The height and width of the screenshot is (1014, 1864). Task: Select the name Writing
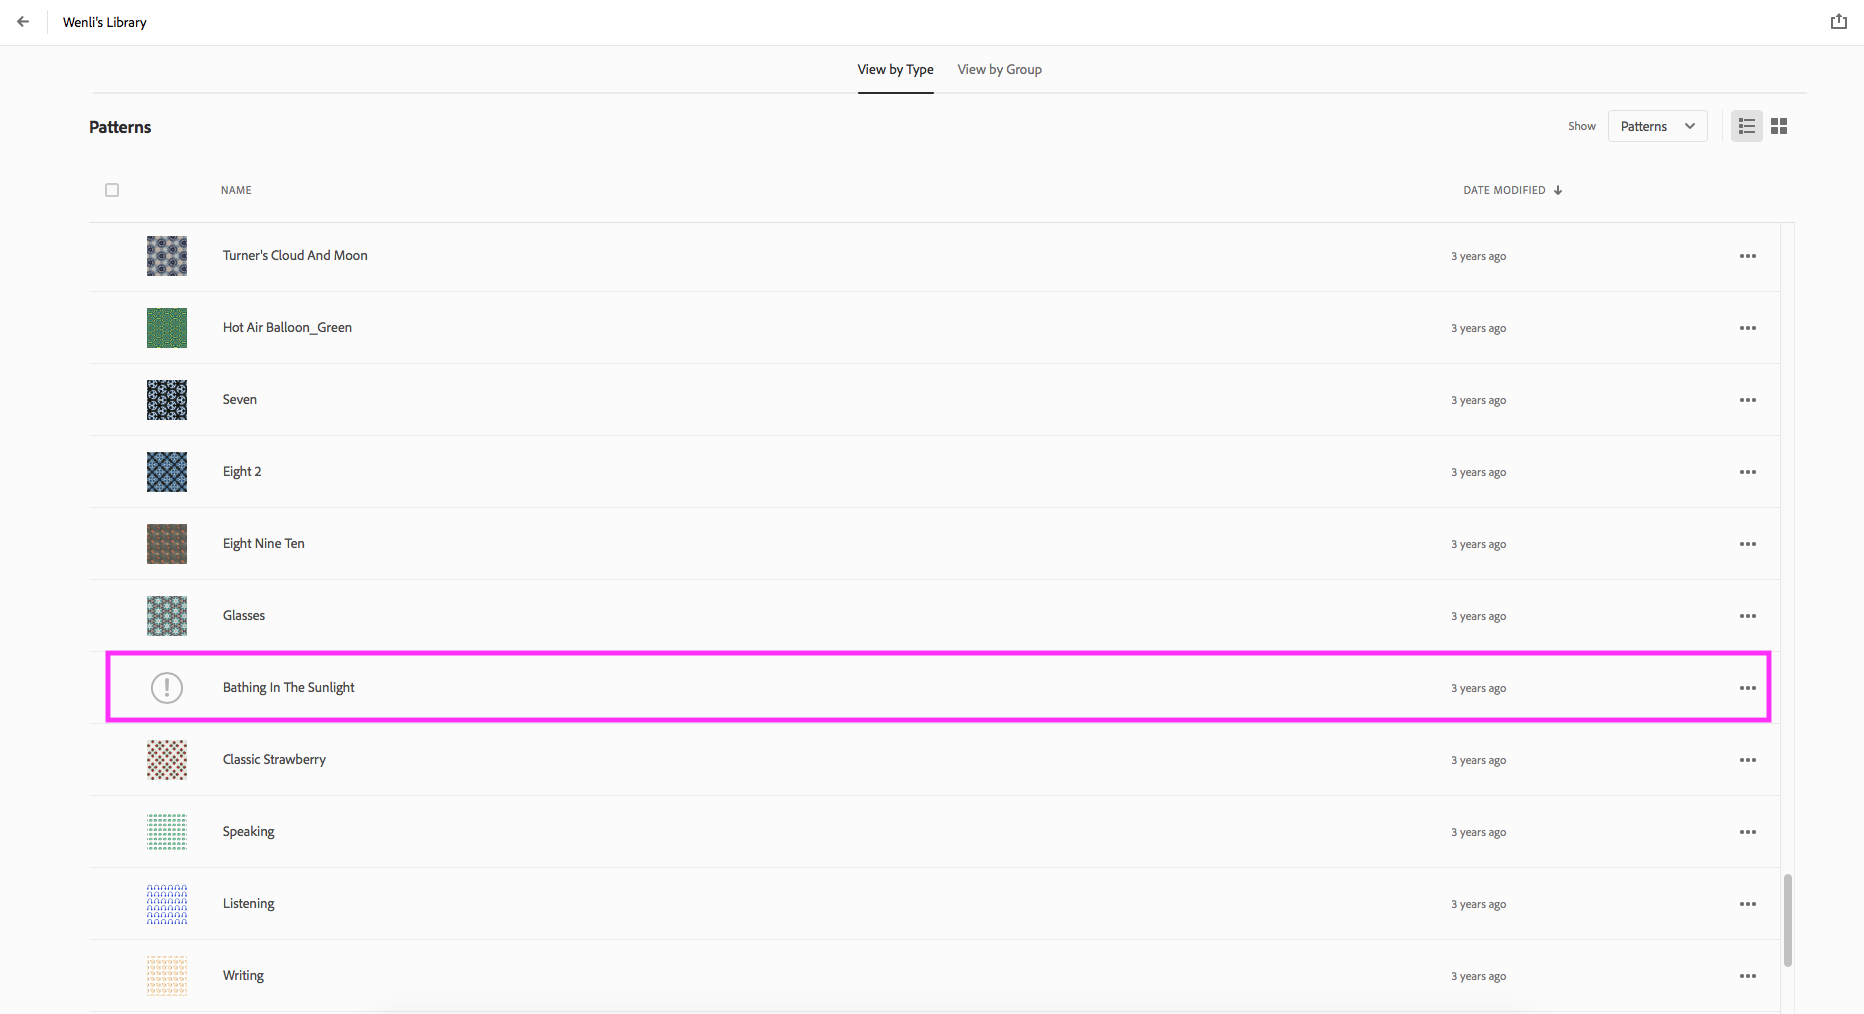click(x=243, y=975)
